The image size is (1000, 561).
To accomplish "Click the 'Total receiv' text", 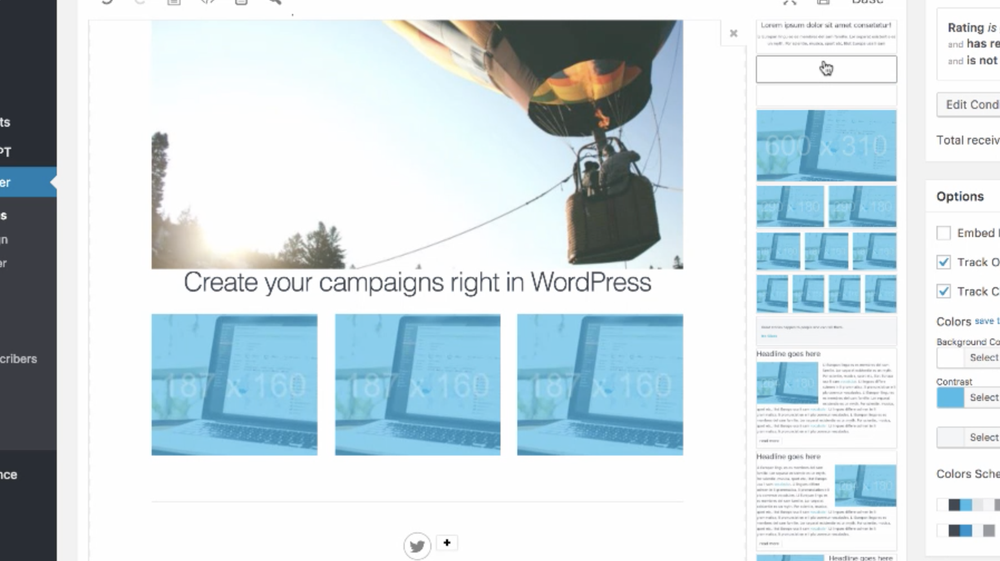I will [x=967, y=140].
